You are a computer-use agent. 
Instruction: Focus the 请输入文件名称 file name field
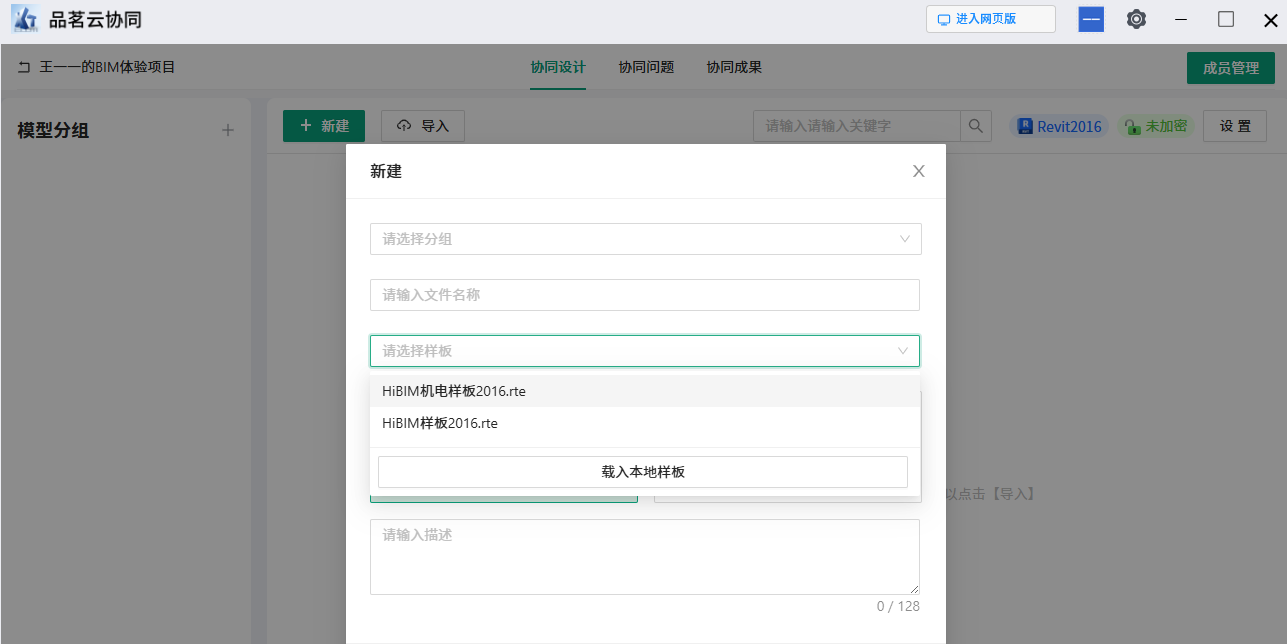(645, 295)
